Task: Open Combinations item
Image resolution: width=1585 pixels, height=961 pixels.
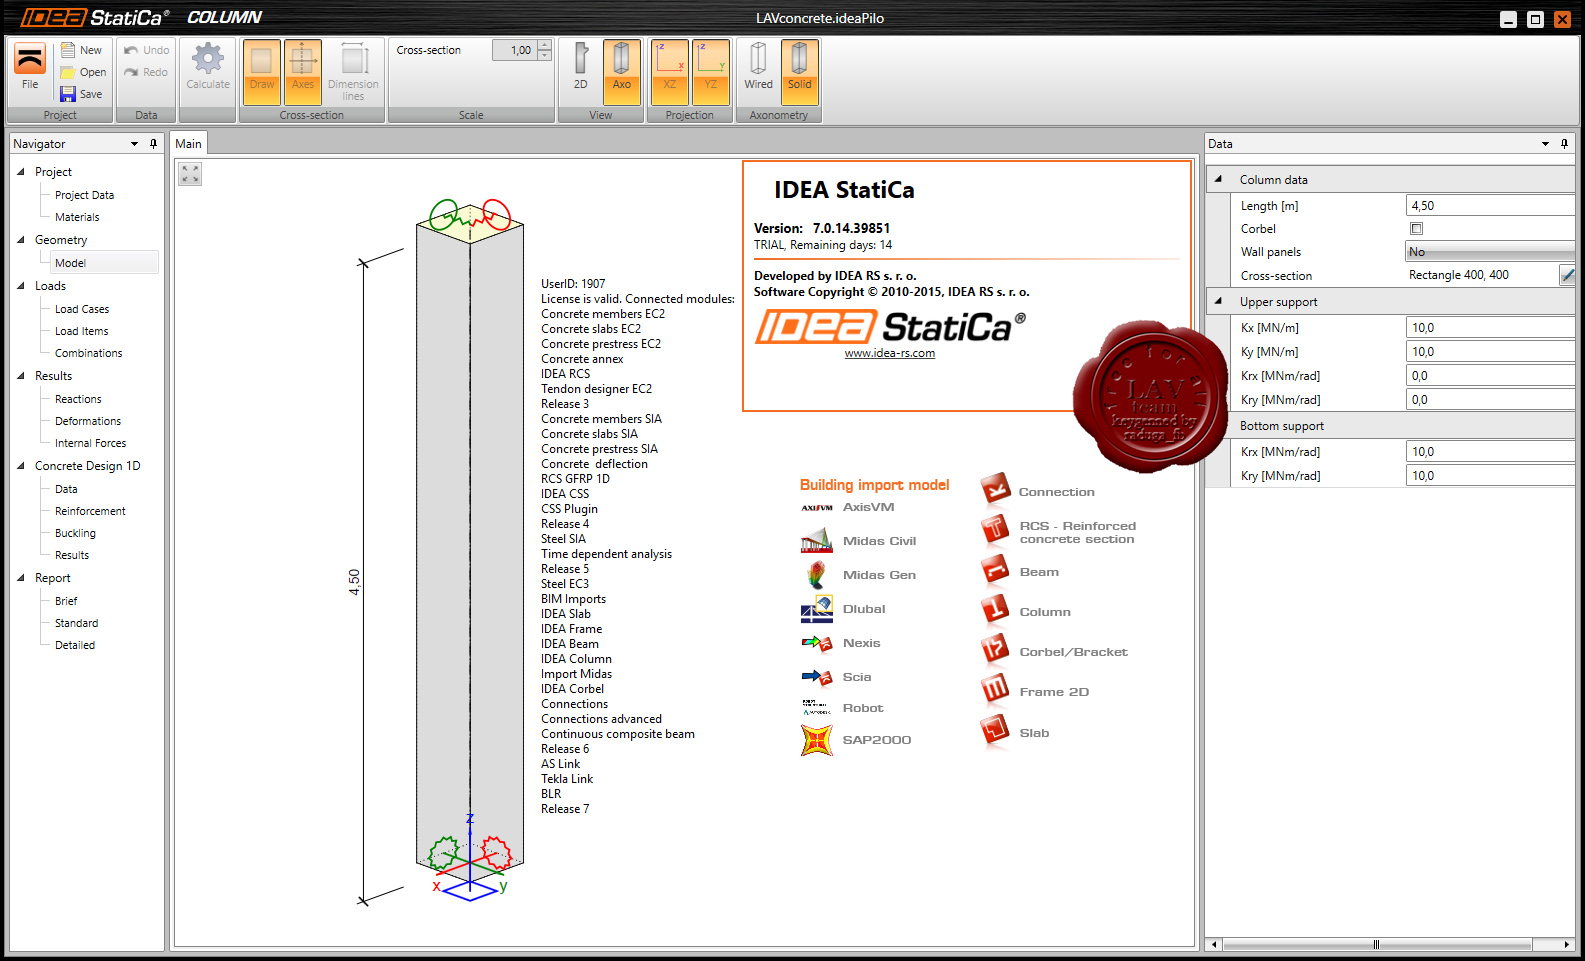Action: pos(88,353)
